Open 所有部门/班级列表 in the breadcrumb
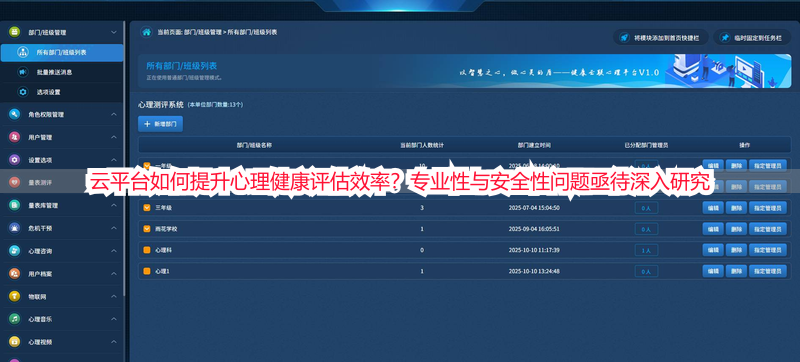Screen dimensions: 800x362 coord(252,32)
